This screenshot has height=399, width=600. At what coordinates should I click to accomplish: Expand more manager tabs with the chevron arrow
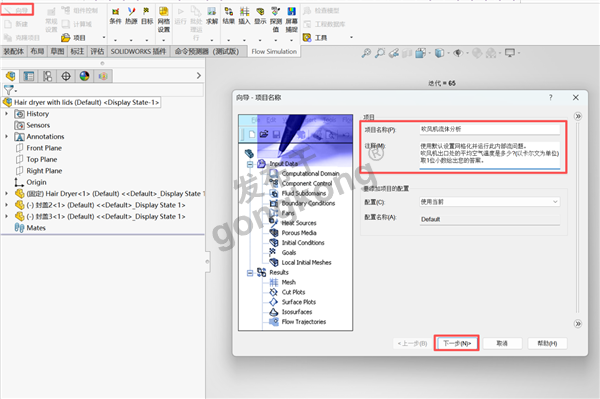tap(199, 76)
